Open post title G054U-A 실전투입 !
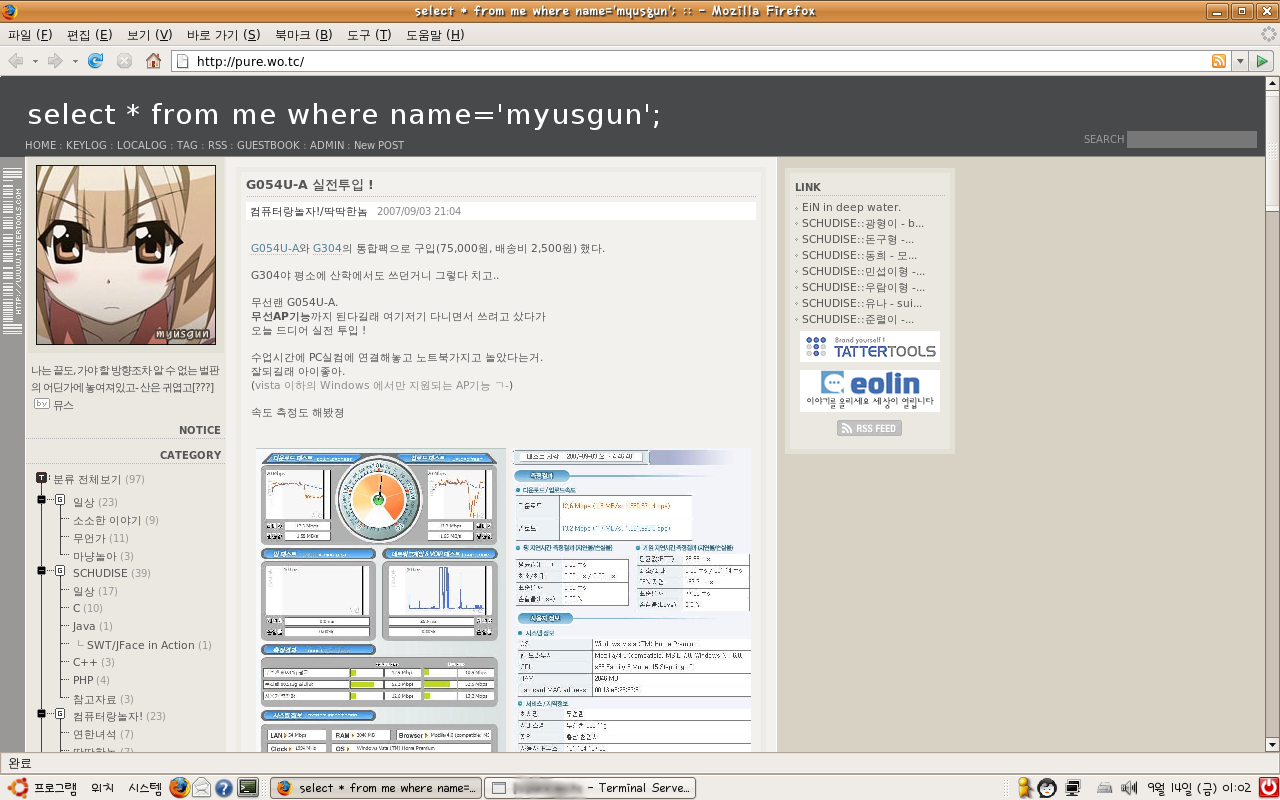 (310, 185)
